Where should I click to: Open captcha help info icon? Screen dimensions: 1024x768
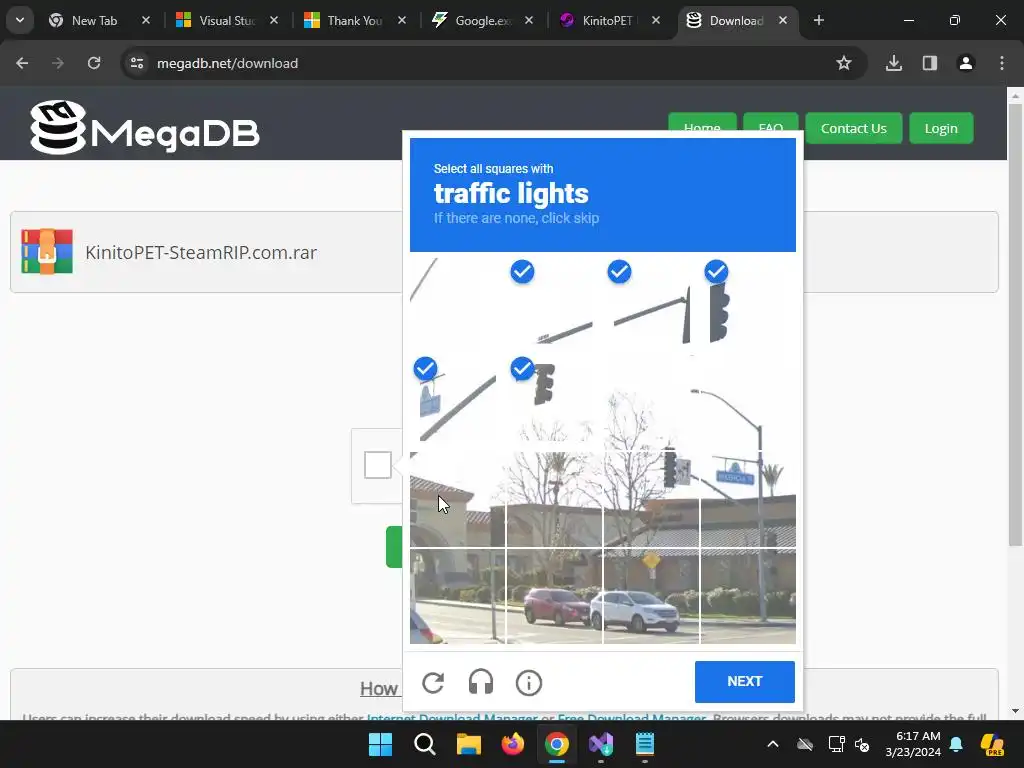click(528, 683)
